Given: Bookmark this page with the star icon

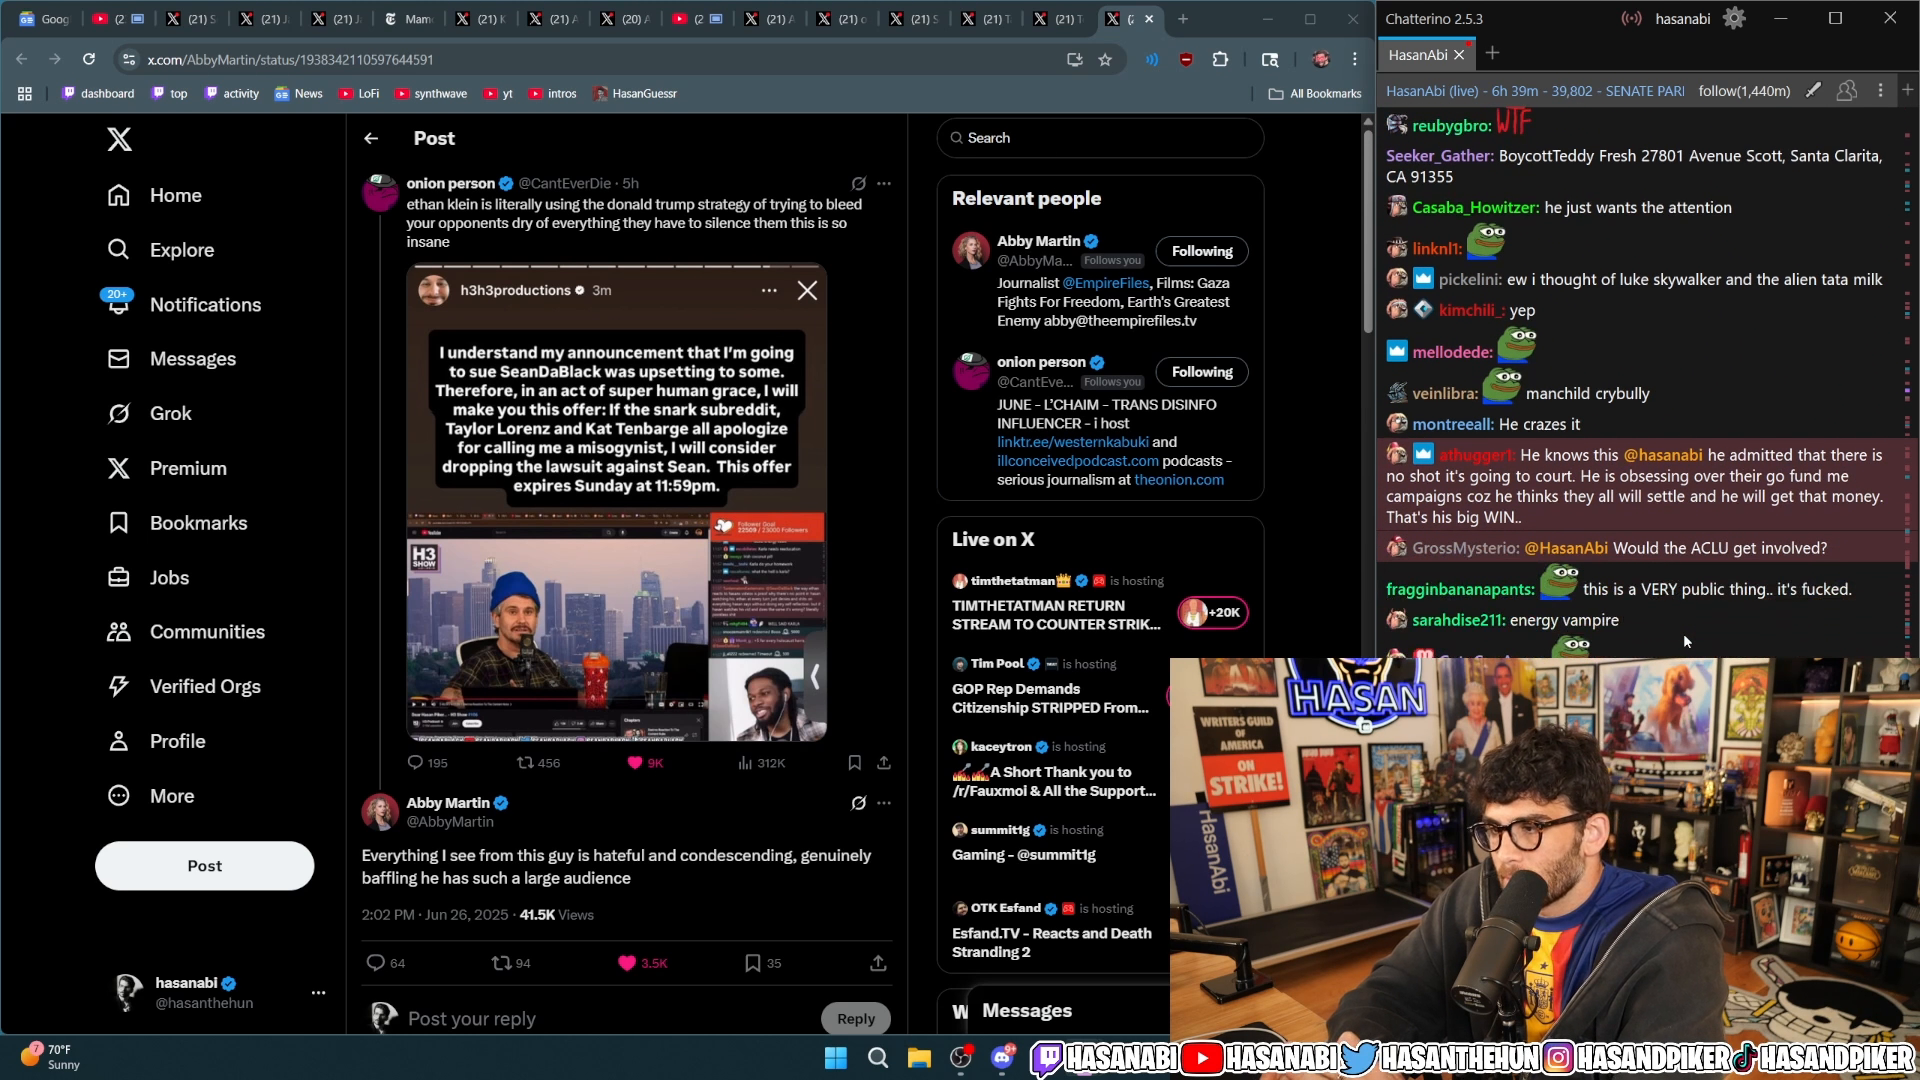Looking at the screenshot, I should [x=1105, y=60].
